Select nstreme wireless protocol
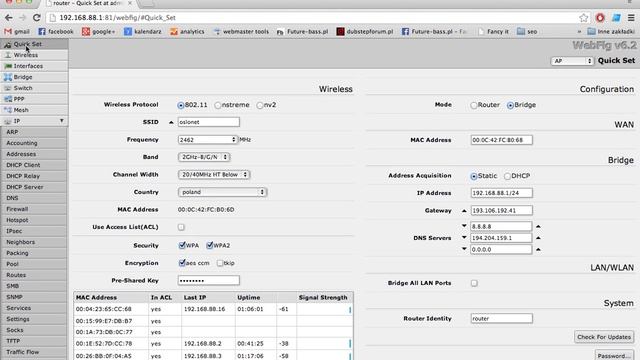 click(218, 105)
